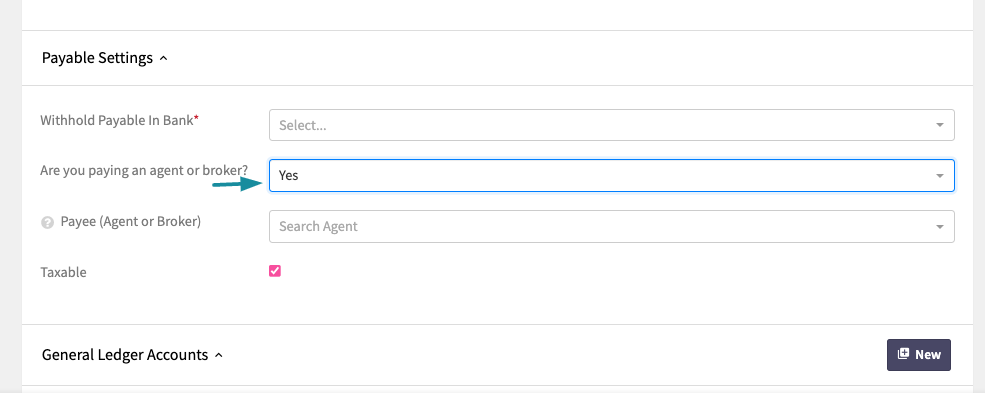This screenshot has height=393, width=985.
Task: Click the Taxable label text
Action: point(63,272)
